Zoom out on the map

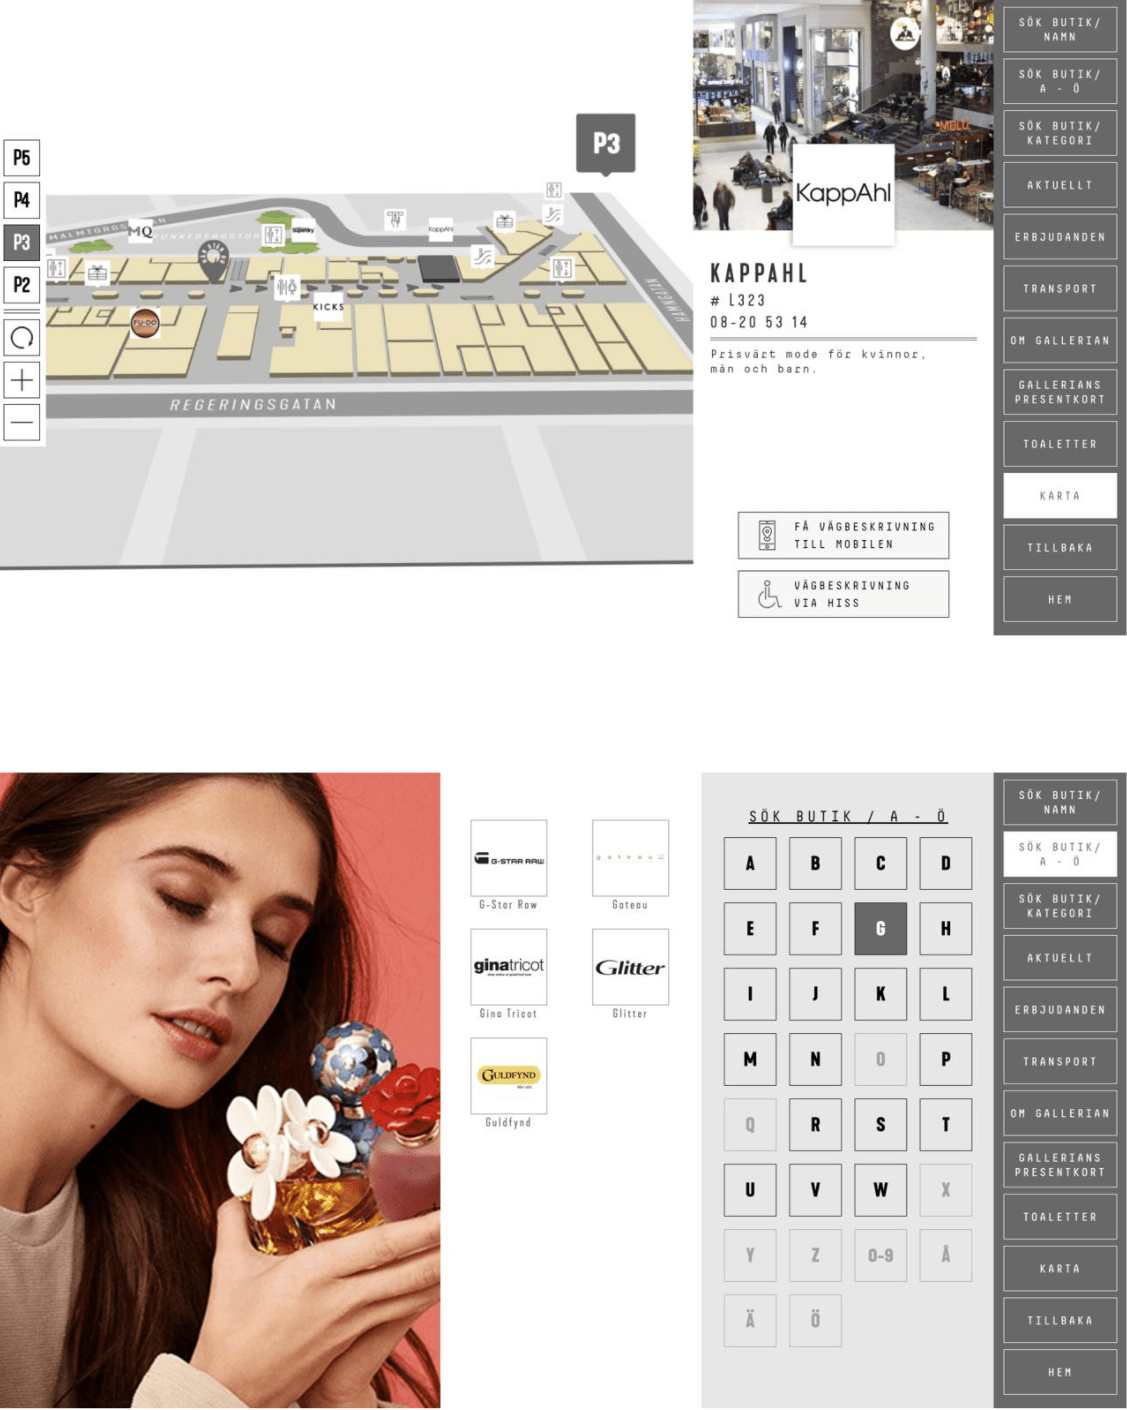21,423
